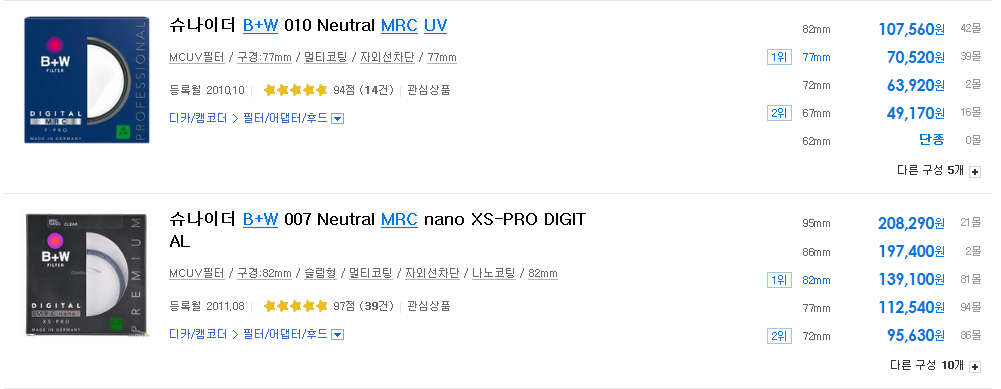
Task: Select 1위 rank badge beside 82mm 139,100원
Action: click(x=779, y=280)
